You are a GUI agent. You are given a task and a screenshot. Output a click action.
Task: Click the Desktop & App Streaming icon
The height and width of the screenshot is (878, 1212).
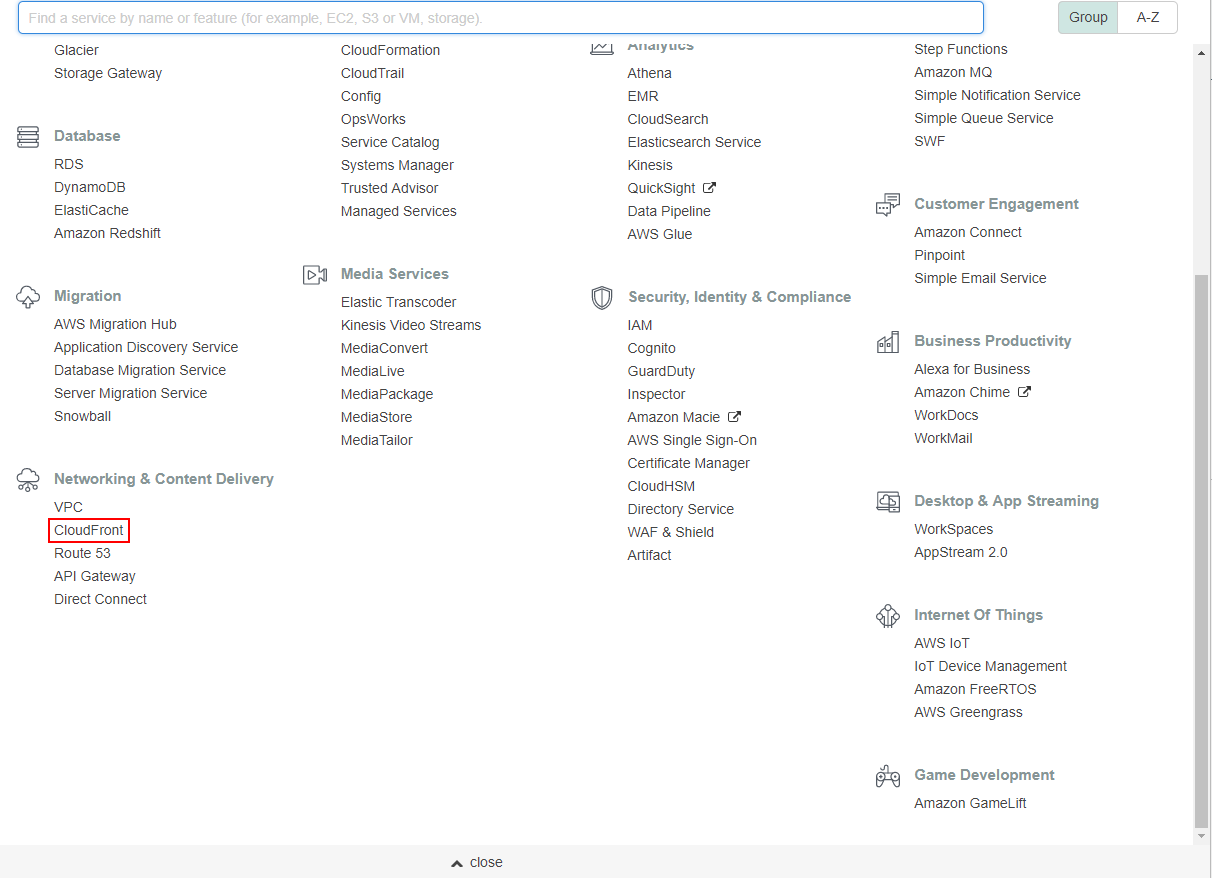[x=888, y=502]
